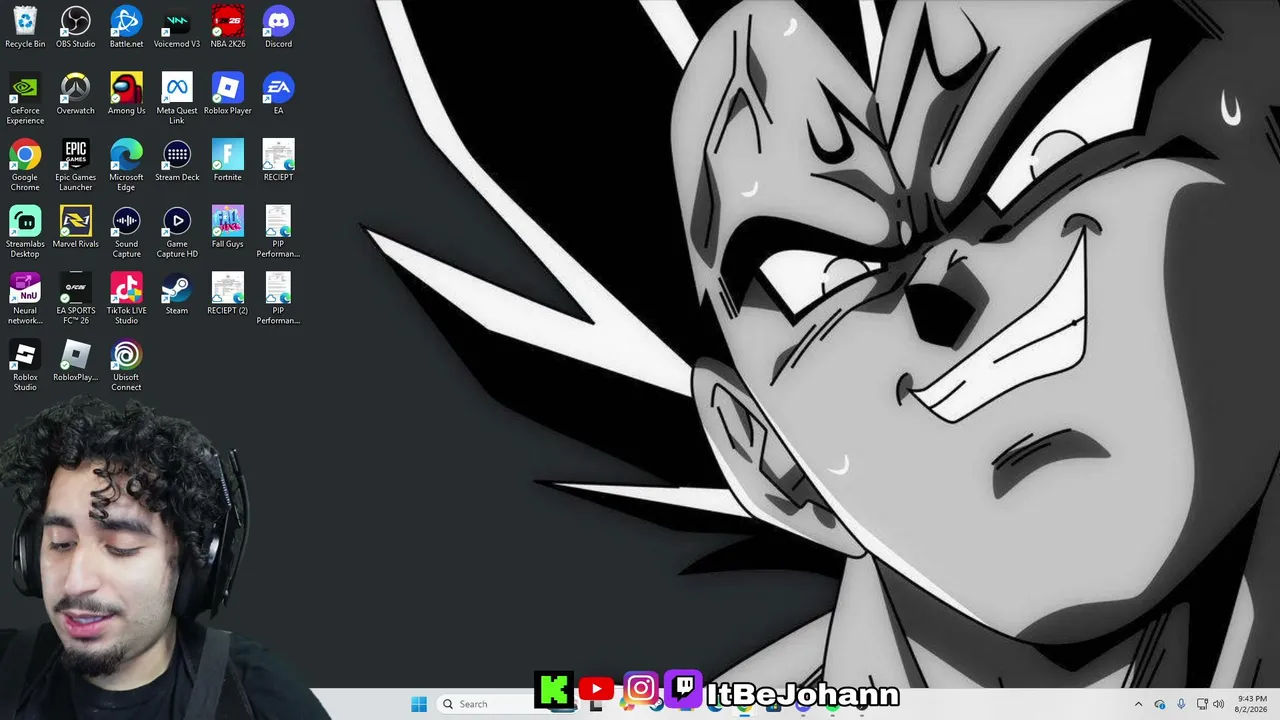Click the Roblox Studio shortcut
1280x720 pixels.
(x=25, y=367)
